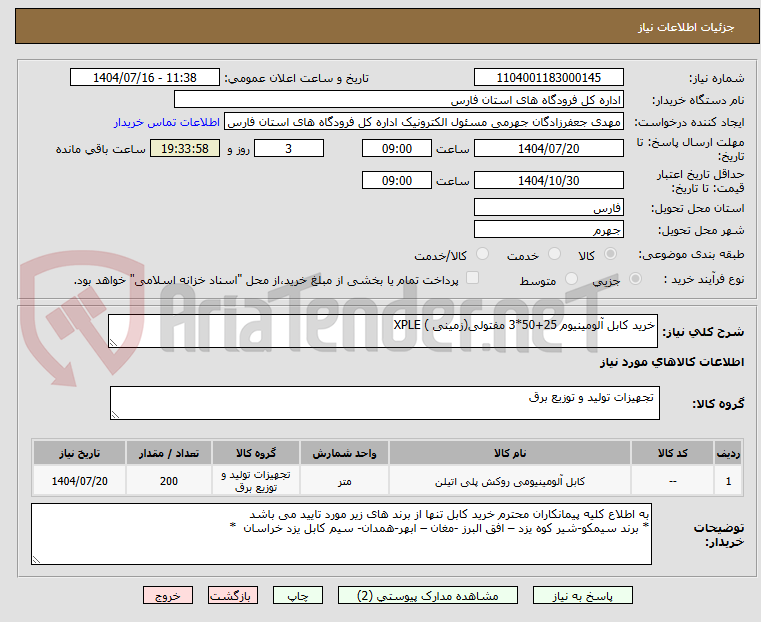Click the resize grip of شرح کلی نیاز box
The height and width of the screenshot is (622, 761).
113,343
